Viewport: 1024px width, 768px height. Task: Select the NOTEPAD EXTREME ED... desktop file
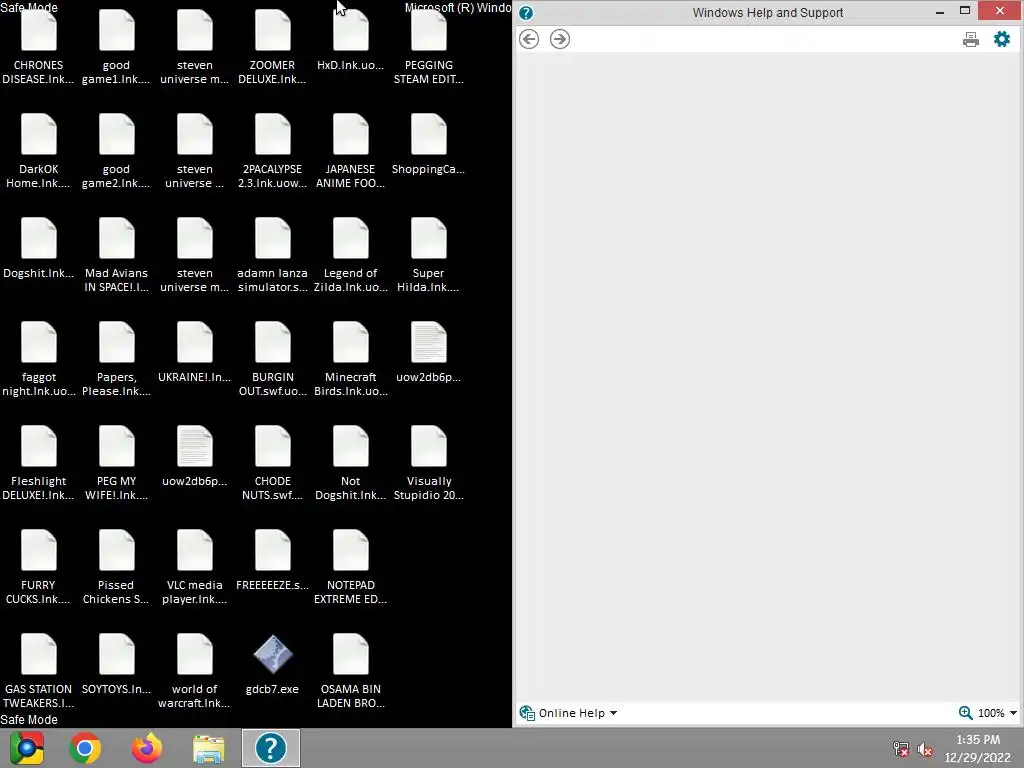[x=351, y=567]
